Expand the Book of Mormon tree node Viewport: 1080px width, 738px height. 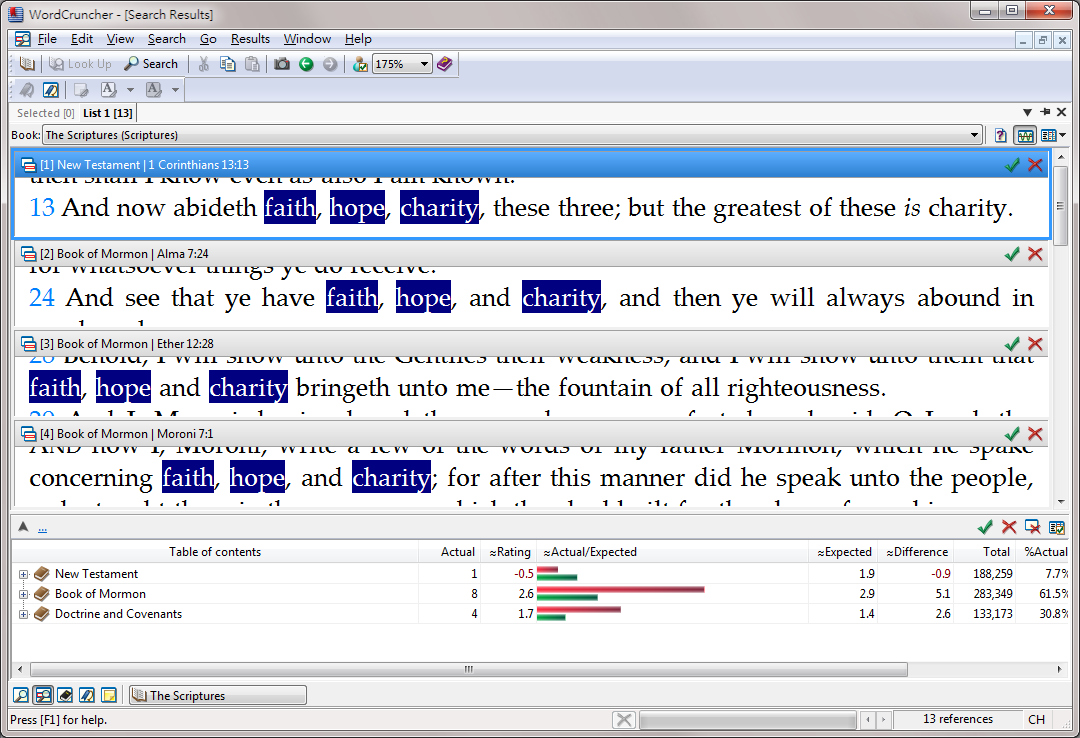click(24, 594)
